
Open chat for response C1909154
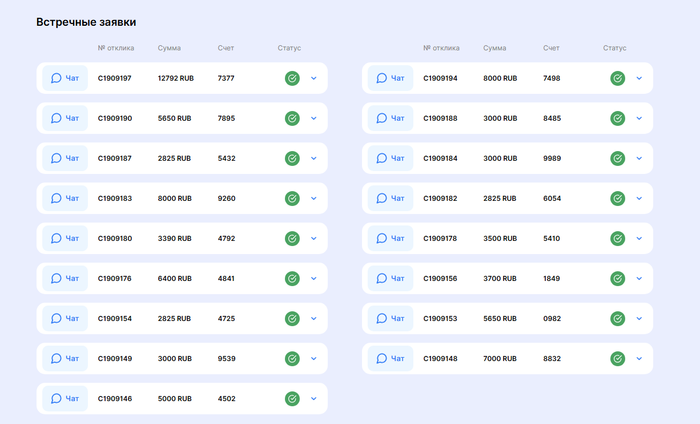pos(65,319)
